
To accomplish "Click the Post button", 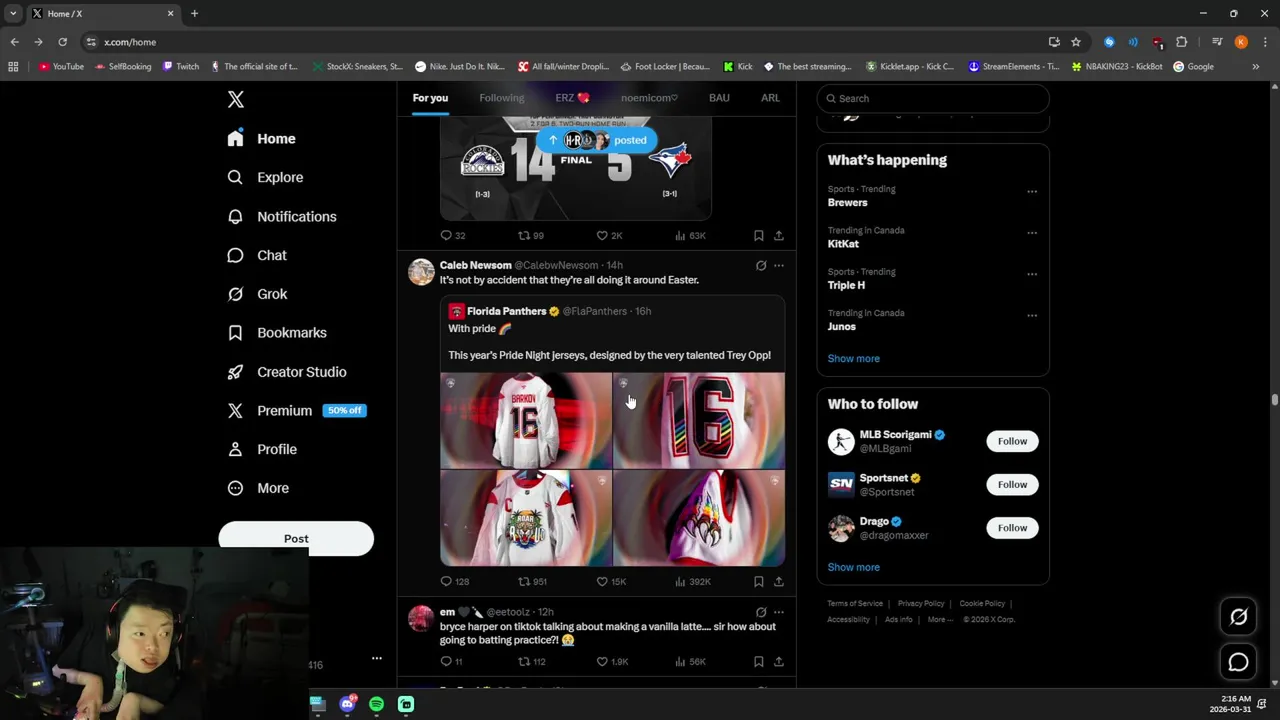I will pos(296,538).
